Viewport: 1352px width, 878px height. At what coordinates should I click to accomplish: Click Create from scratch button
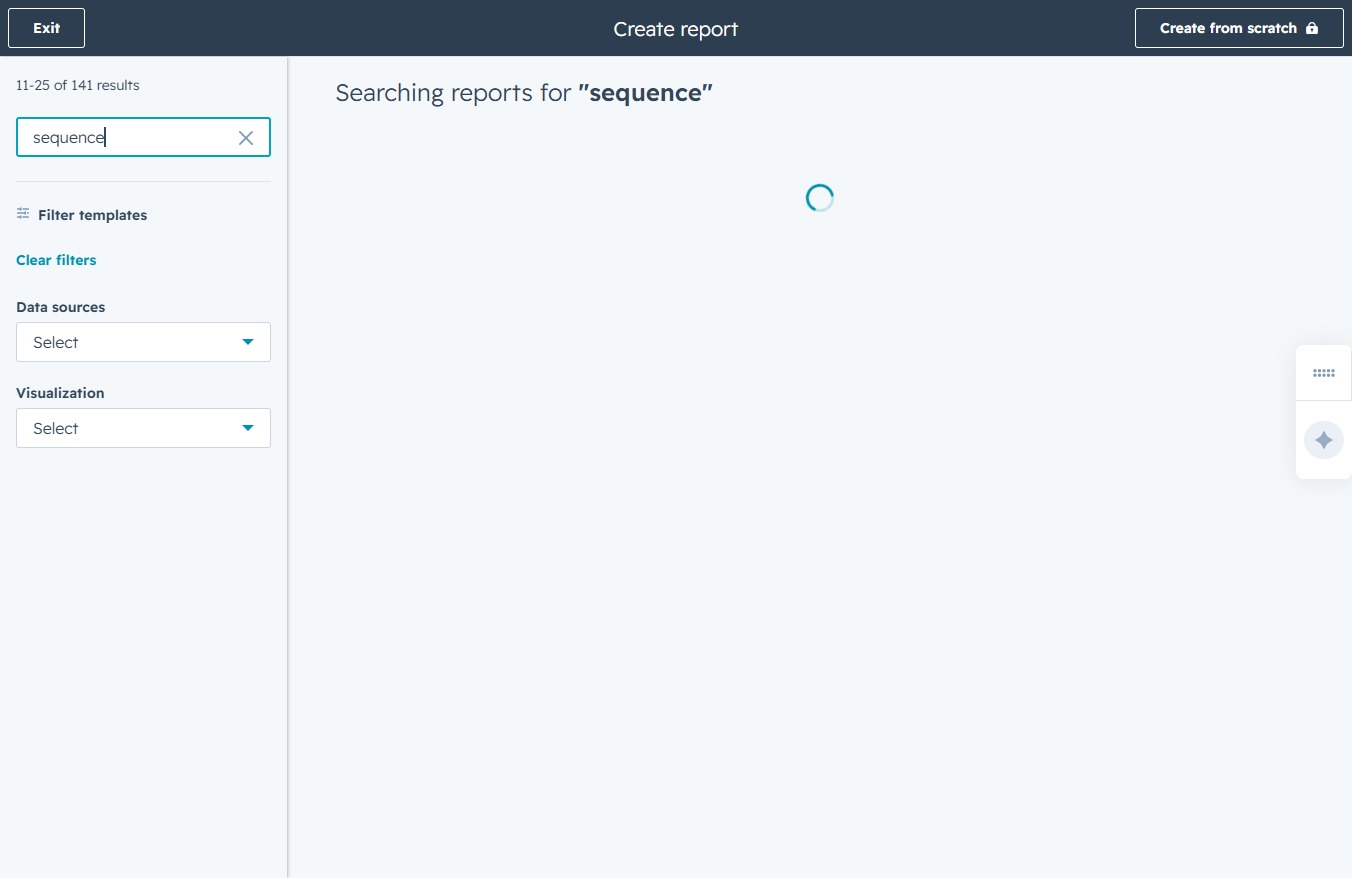(1239, 28)
